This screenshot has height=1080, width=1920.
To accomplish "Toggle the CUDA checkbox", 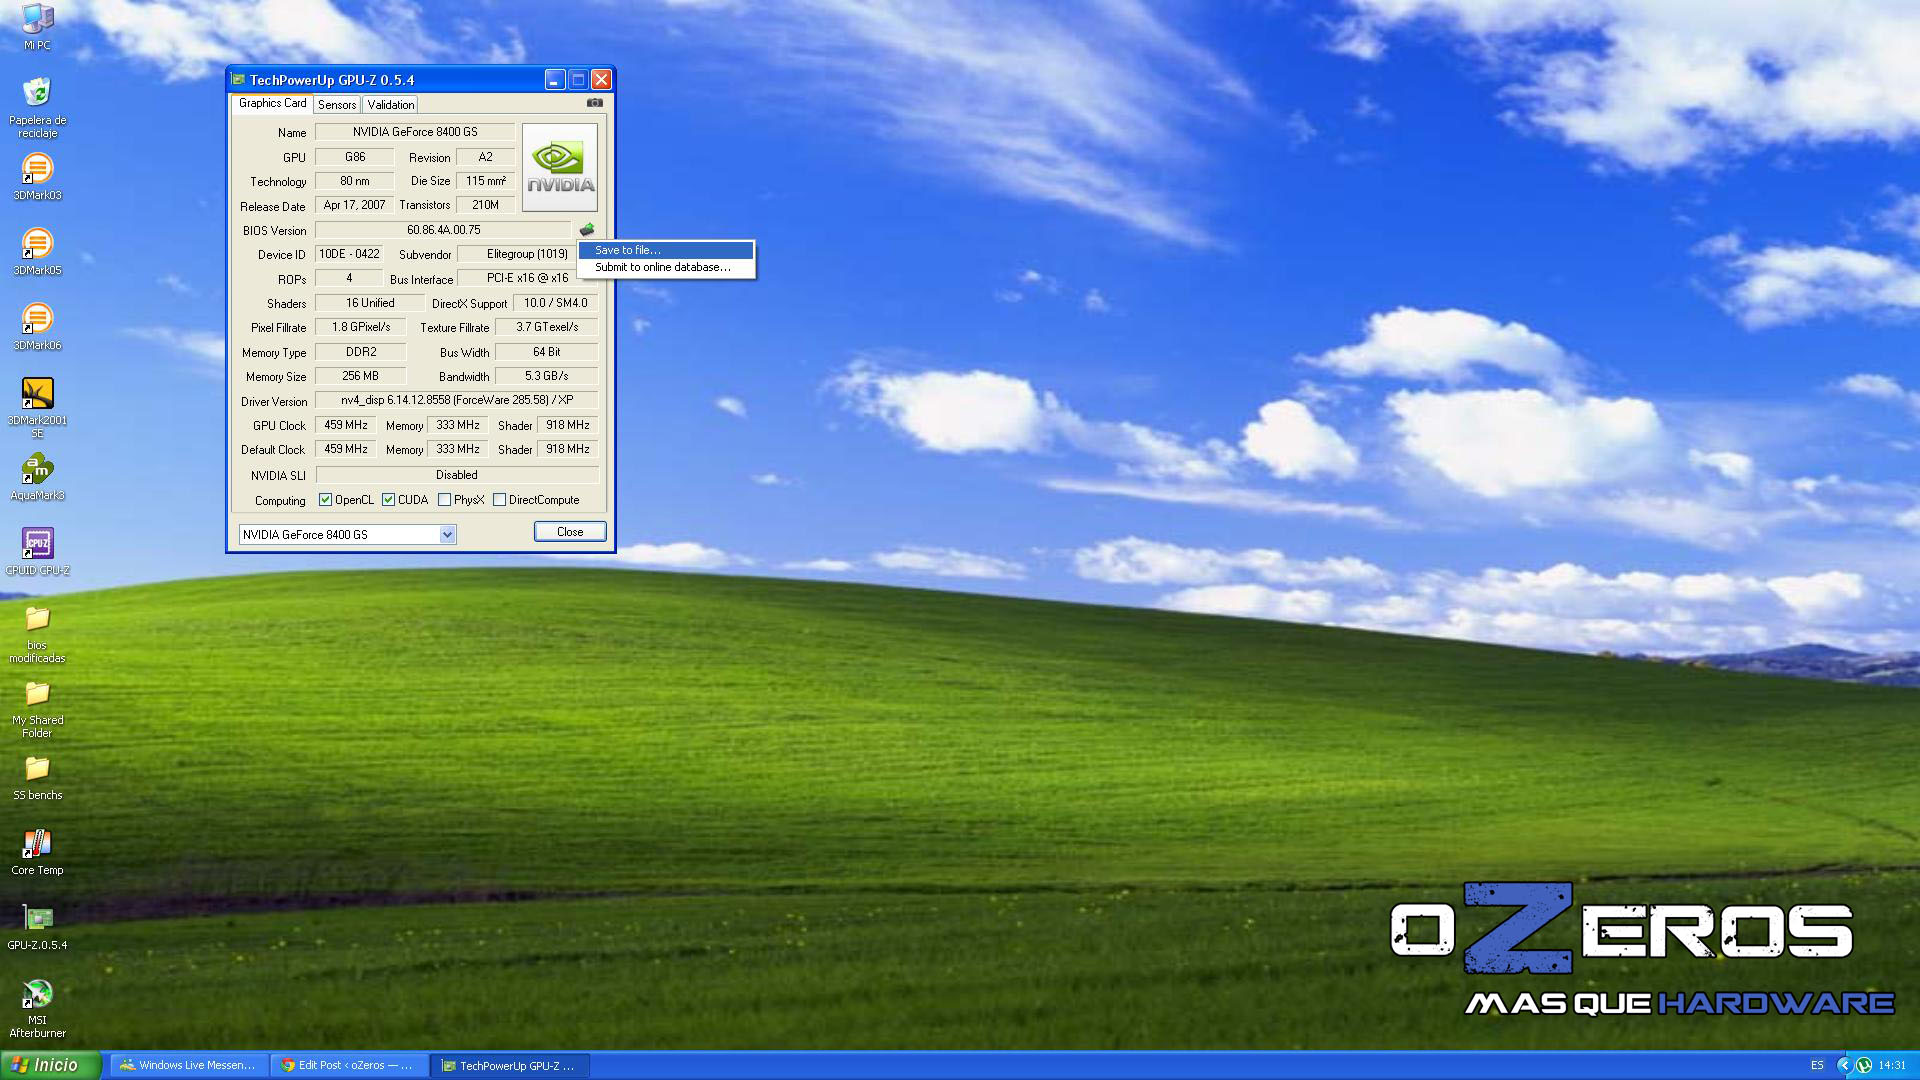I will click(x=388, y=500).
